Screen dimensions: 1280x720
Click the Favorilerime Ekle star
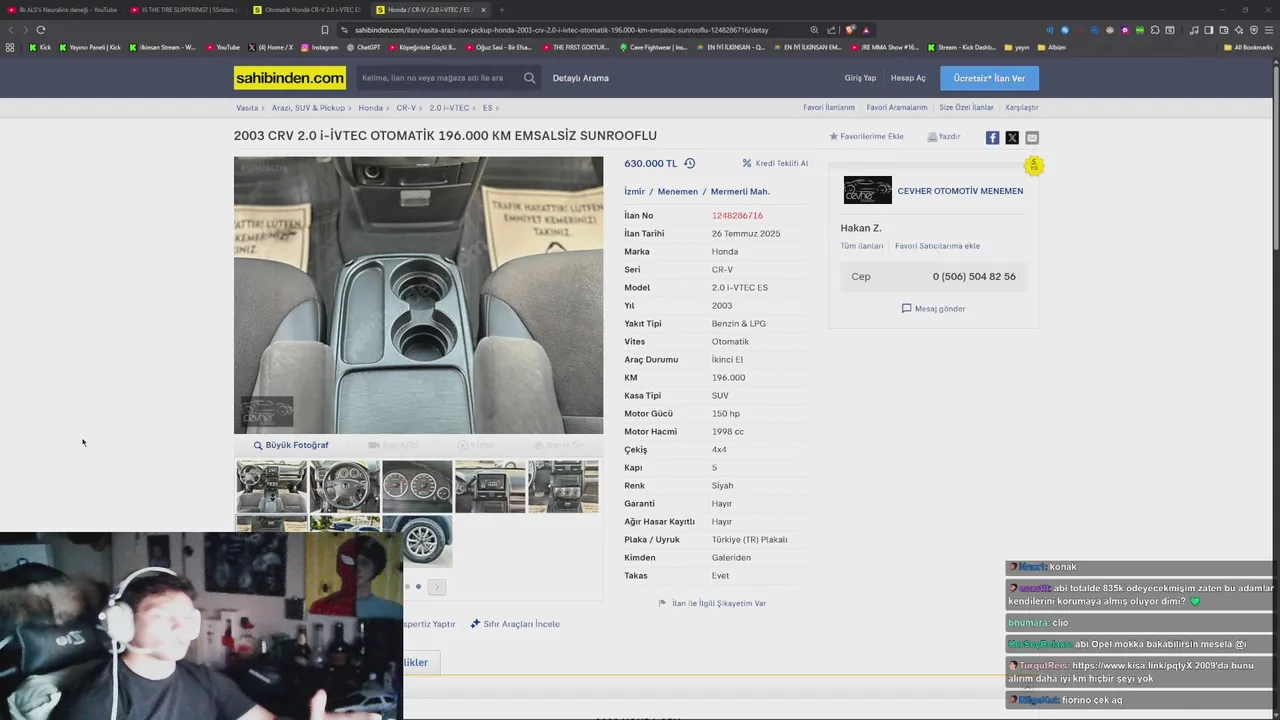coord(834,137)
